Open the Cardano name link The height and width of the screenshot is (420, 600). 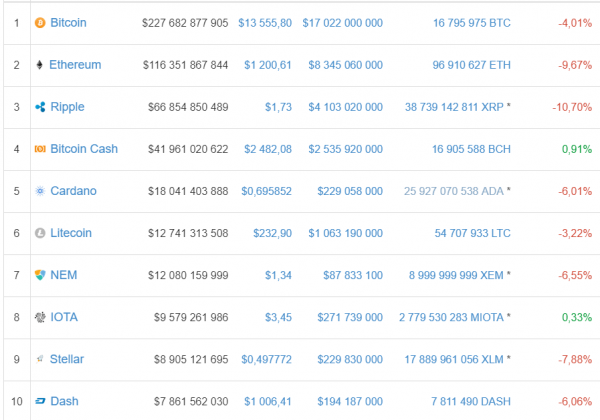(x=73, y=191)
